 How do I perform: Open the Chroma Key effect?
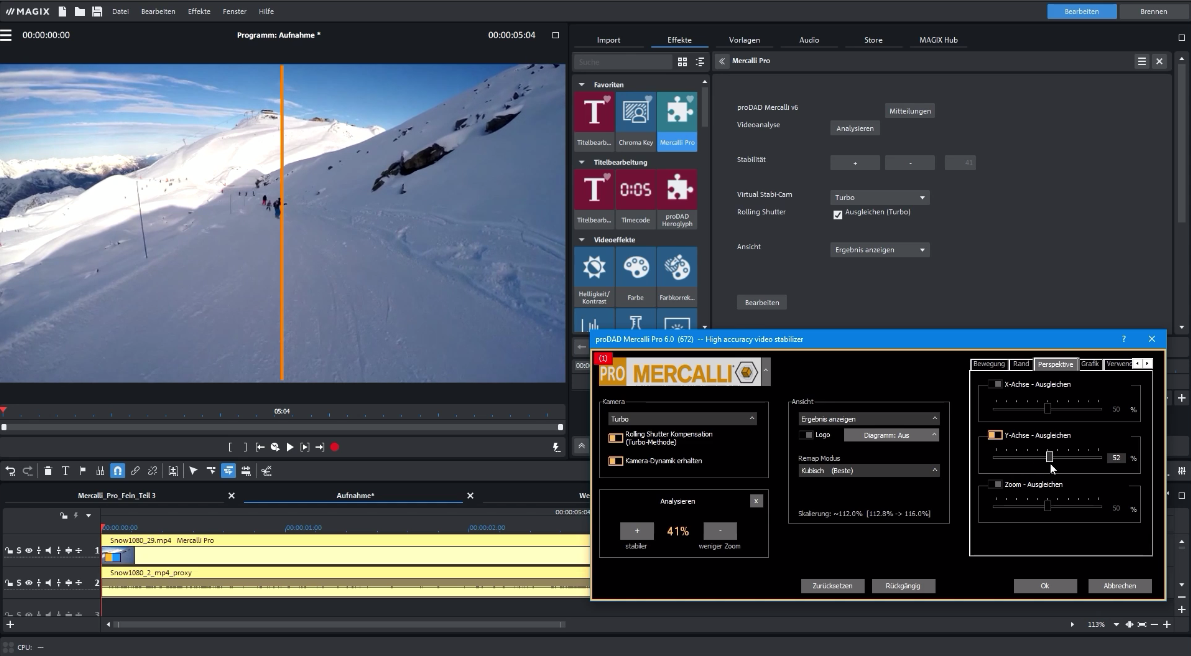click(x=636, y=113)
